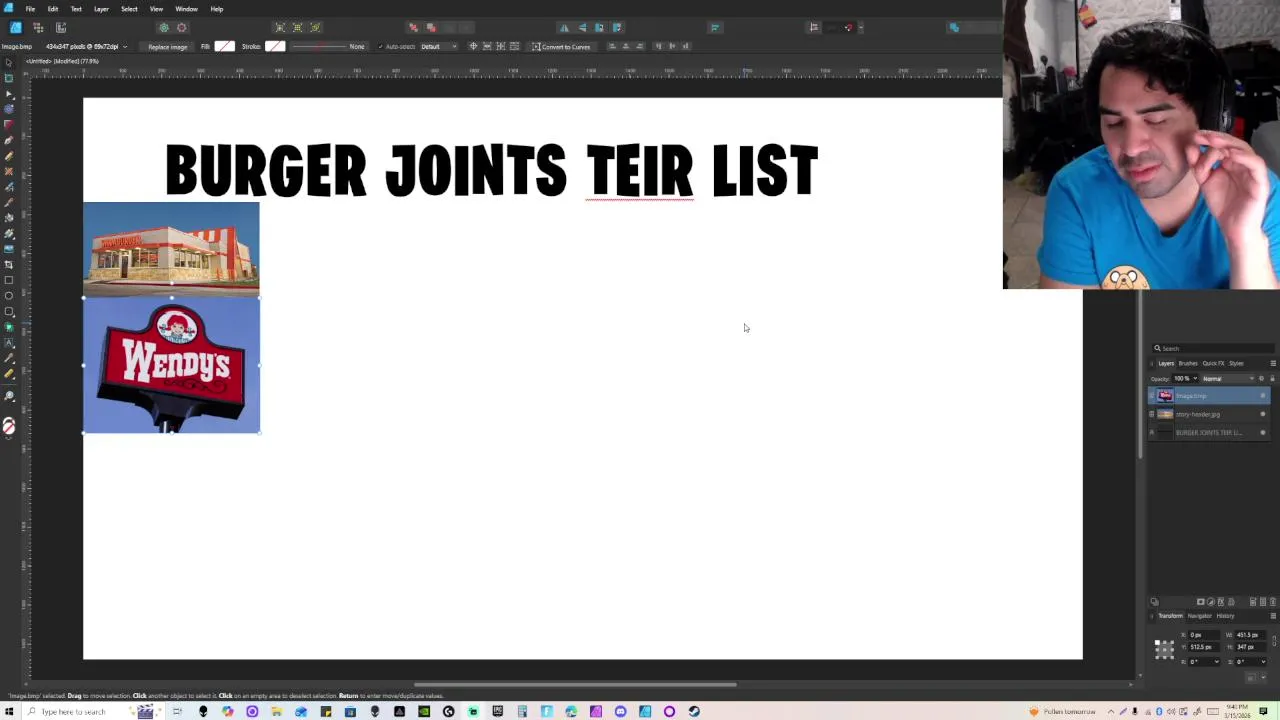Image resolution: width=1280 pixels, height=720 pixels.
Task: Click the Stroke color swatch
Action: pyautogui.click(x=275, y=46)
